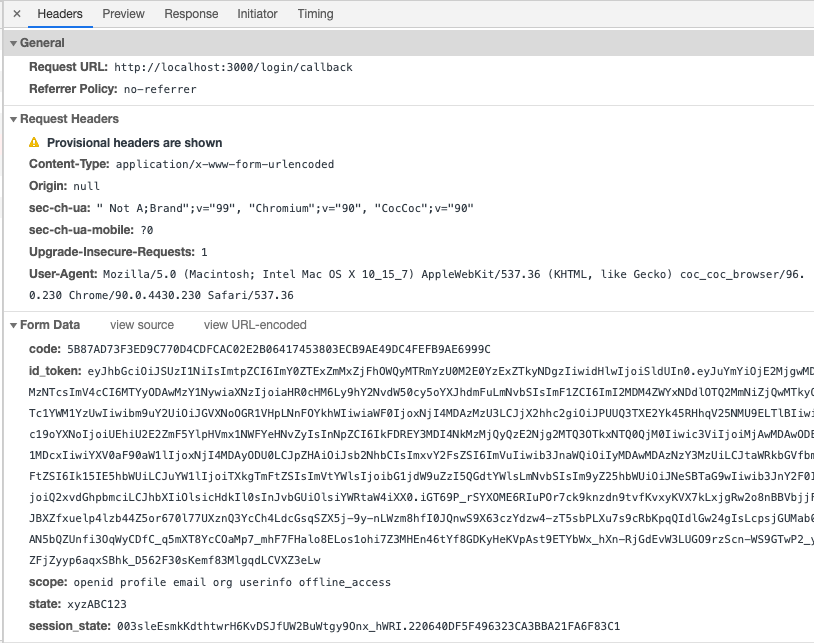Click the Content-Type header value
The width and height of the screenshot is (814, 643).
point(225,164)
